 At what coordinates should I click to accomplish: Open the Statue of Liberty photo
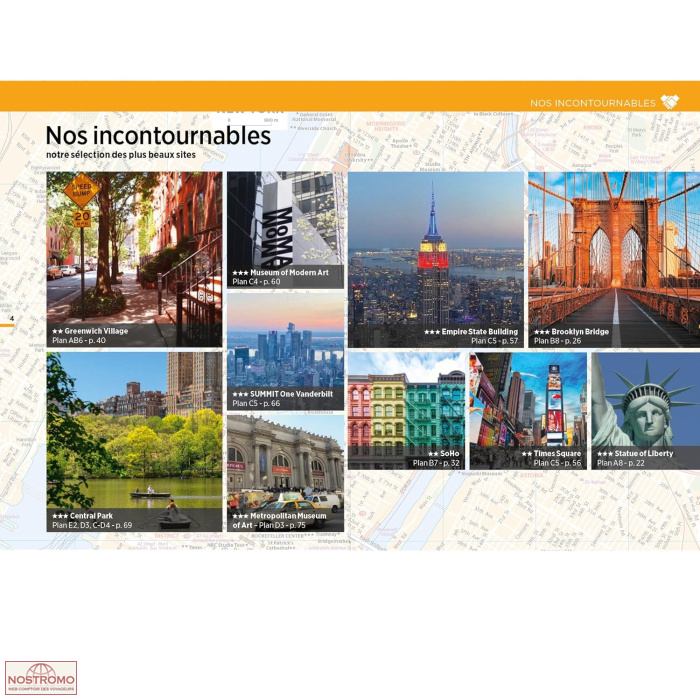point(646,411)
